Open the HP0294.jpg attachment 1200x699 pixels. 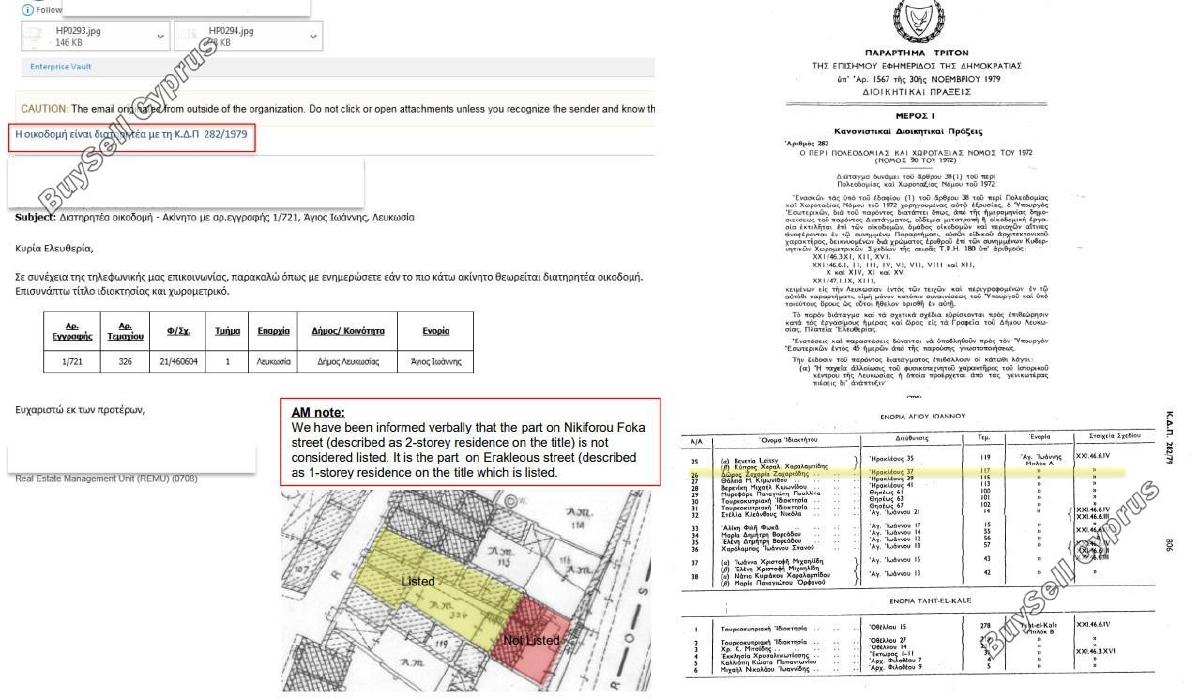tap(248, 37)
